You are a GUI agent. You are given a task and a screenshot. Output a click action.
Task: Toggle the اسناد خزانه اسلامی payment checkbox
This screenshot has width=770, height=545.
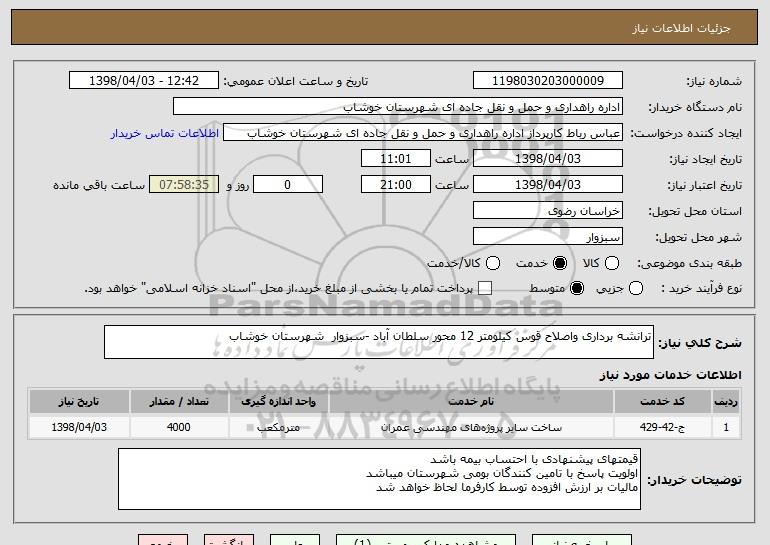click(x=485, y=288)
